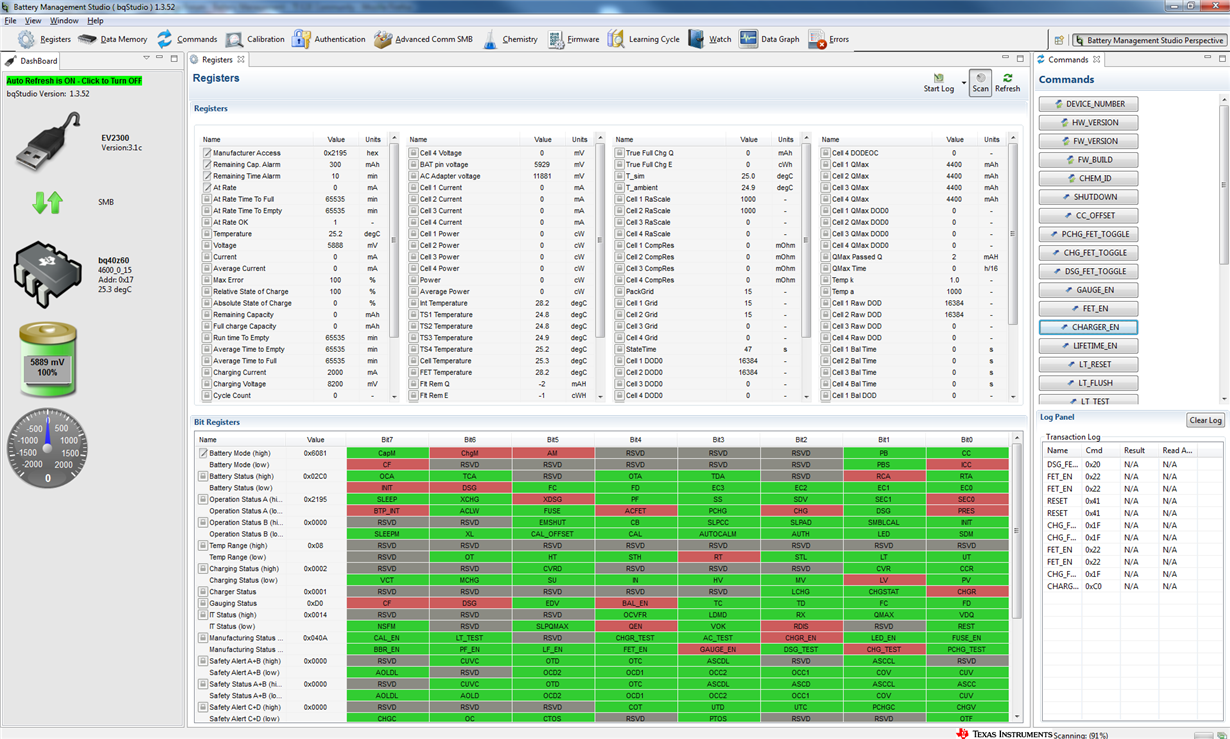The height and width of the screenshot is (739, 1230).
Task: Click the Remaining Cap. Alarm edit icon
Action: [x=207, y=165]
